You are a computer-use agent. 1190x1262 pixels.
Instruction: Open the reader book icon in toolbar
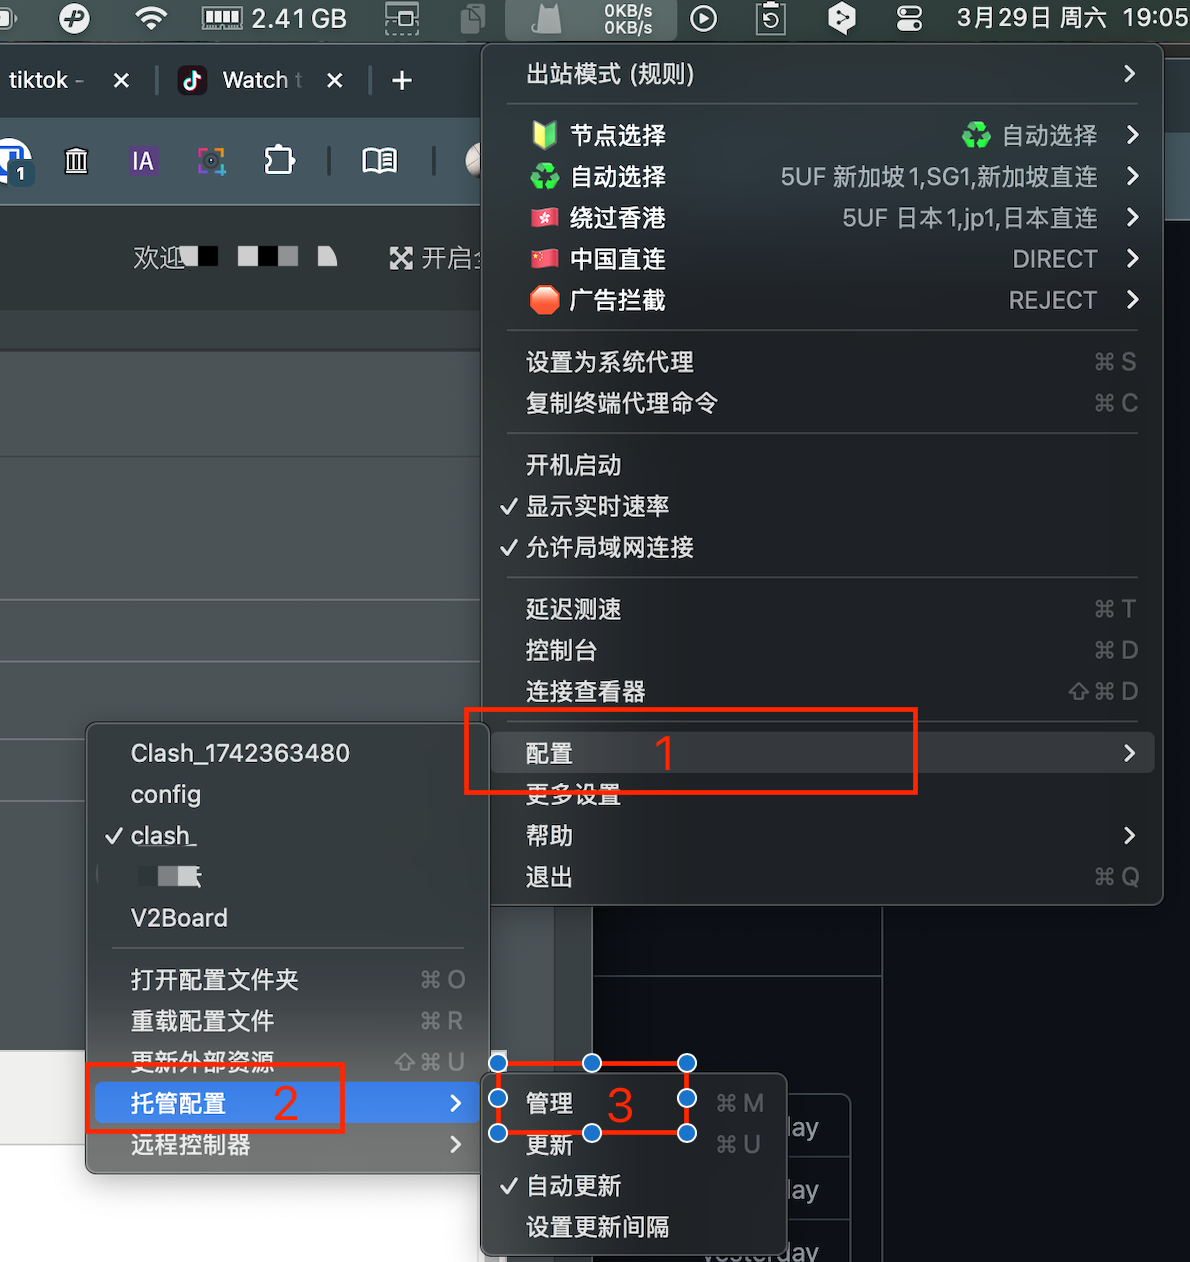click(379, 160)
